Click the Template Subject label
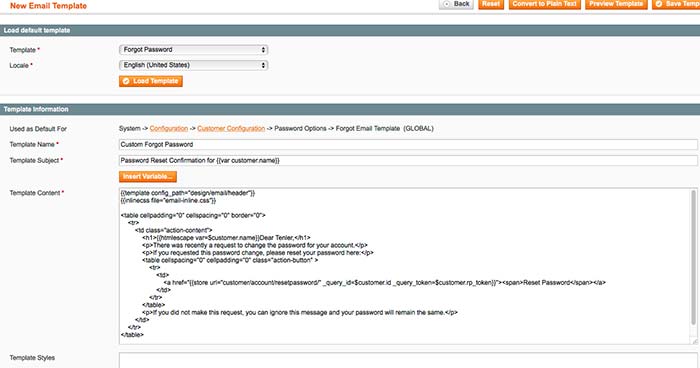This screenshot has width=700, height=368. point(34,160)
